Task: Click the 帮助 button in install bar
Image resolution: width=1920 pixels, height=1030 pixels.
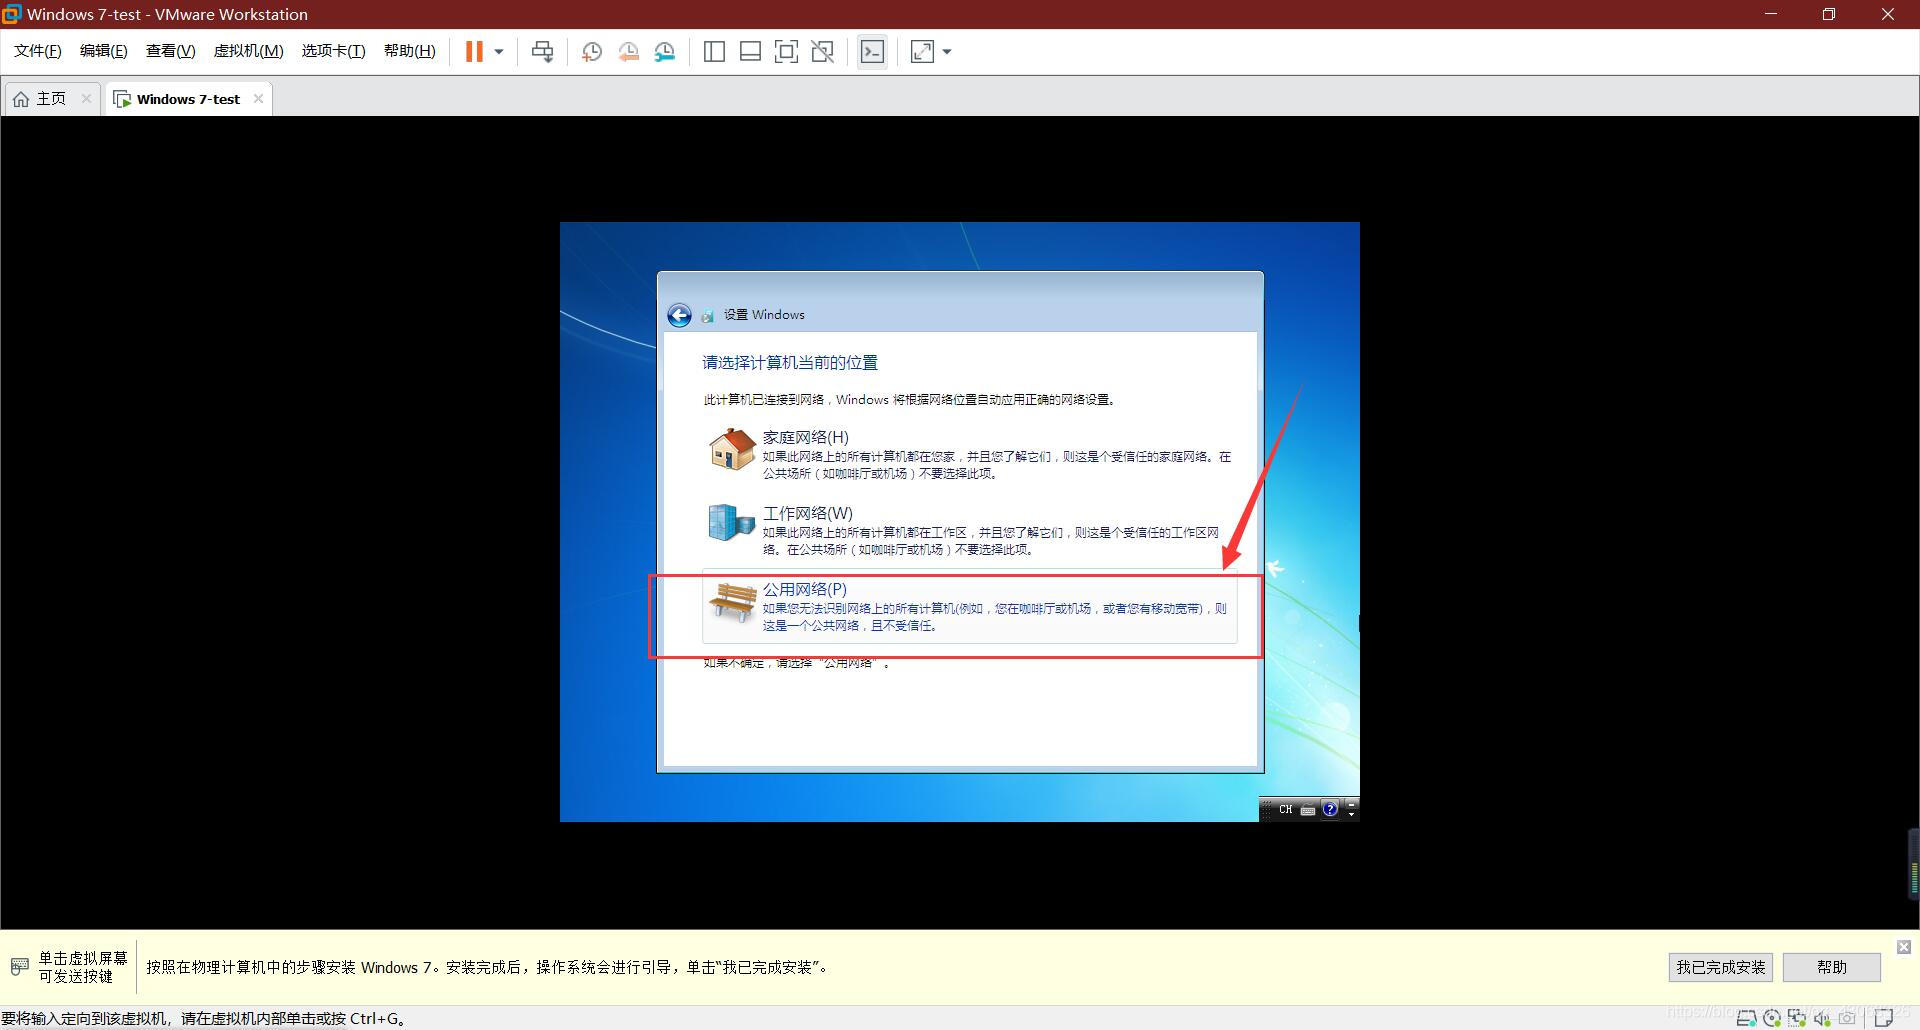Action: coord(1831,967)
